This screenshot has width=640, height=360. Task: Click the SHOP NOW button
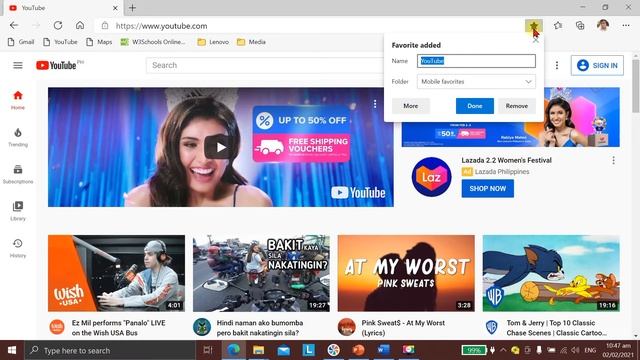(x=488, y=189)
